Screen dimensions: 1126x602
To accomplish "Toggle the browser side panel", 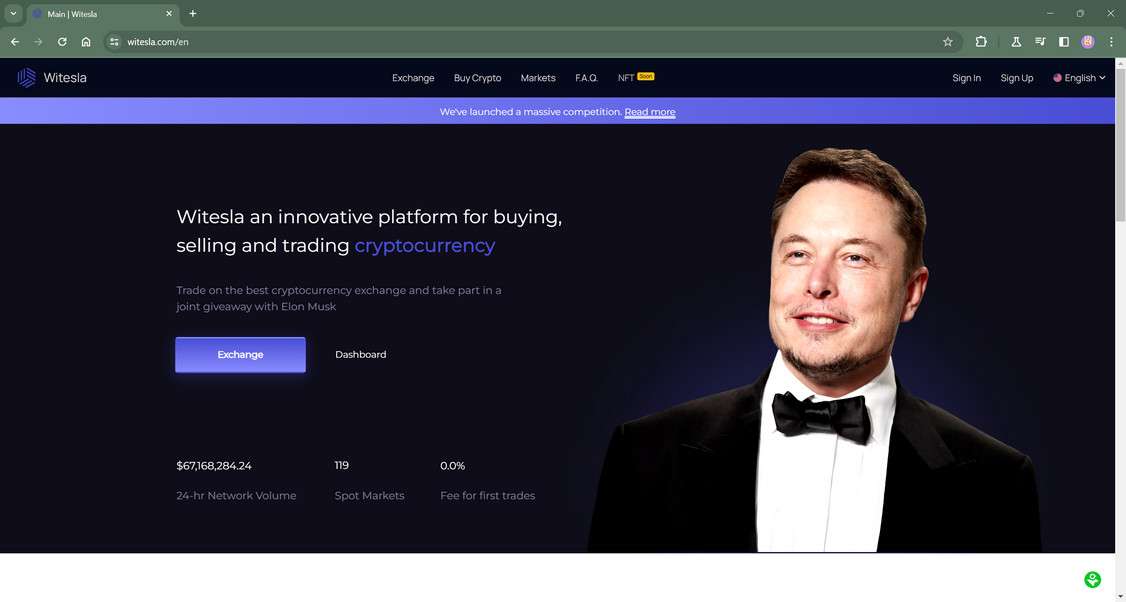I will click(1064, 42).
